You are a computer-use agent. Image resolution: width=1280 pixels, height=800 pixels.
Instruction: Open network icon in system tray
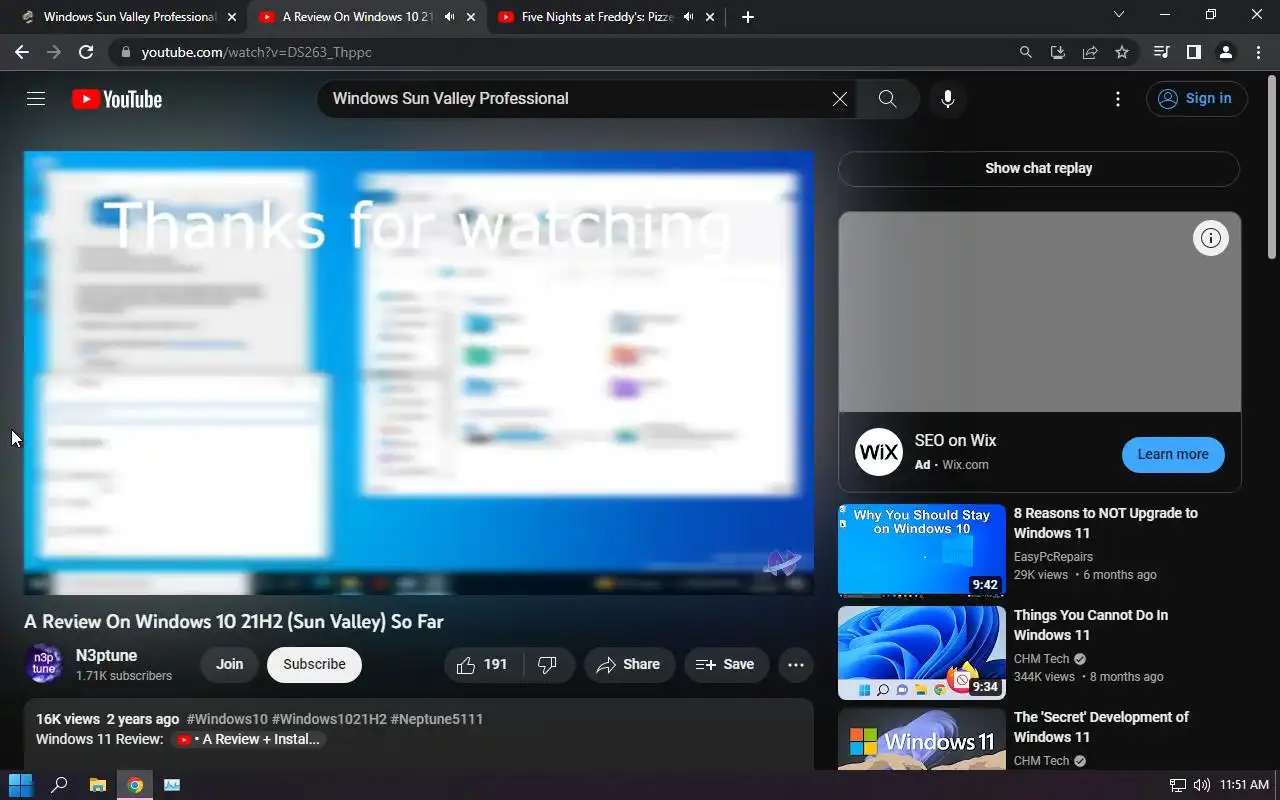point(1178,785)
